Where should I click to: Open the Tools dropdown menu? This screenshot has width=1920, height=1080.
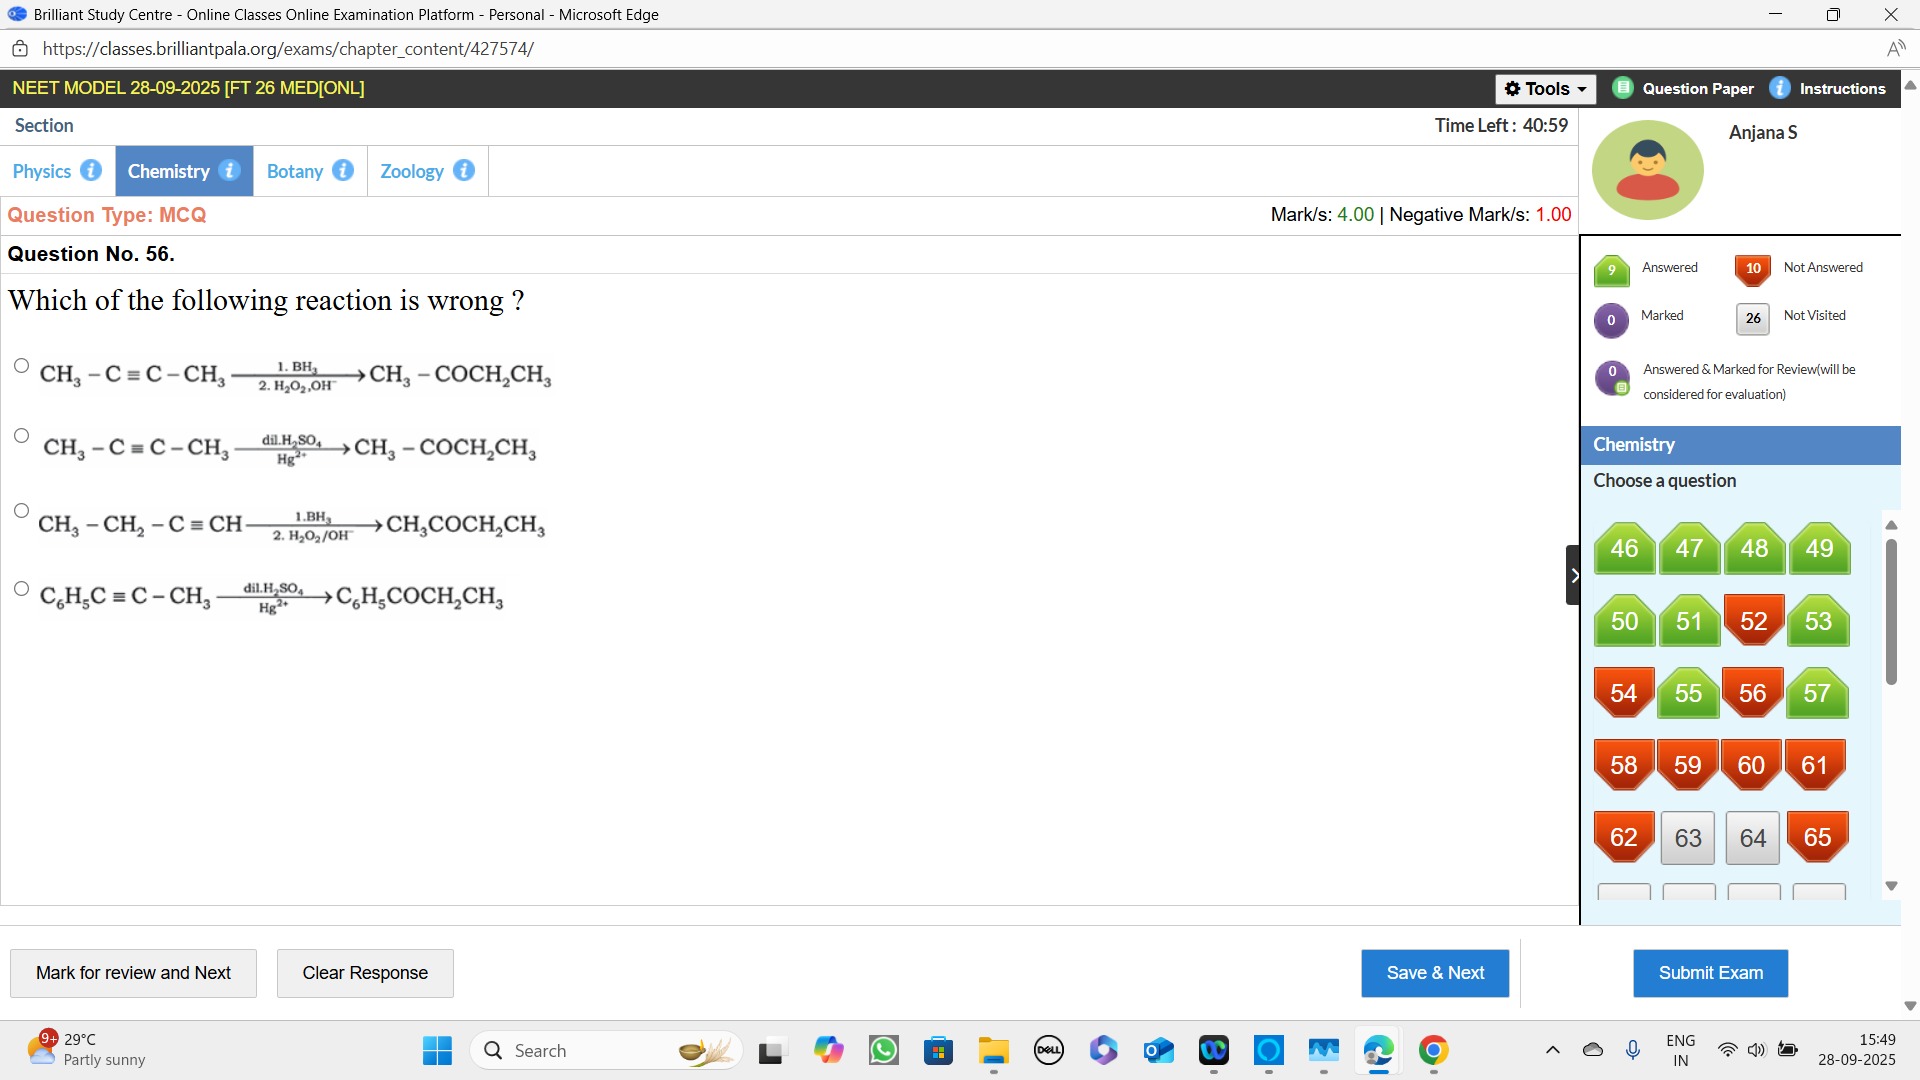click(1545, 89)
